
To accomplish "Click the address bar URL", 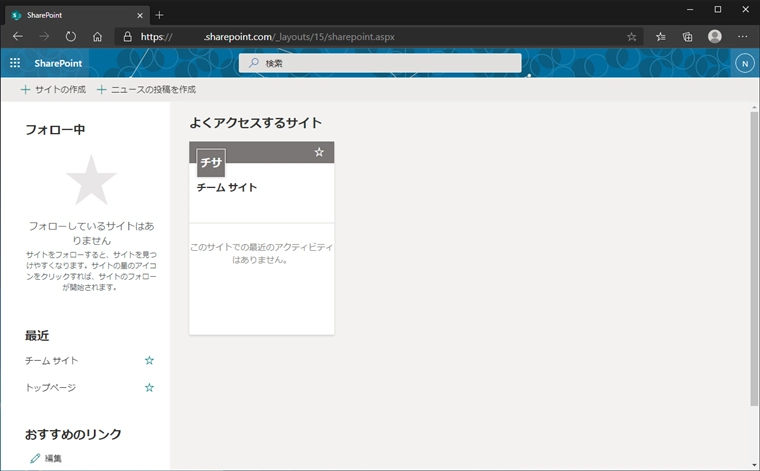I will (268, 37).
